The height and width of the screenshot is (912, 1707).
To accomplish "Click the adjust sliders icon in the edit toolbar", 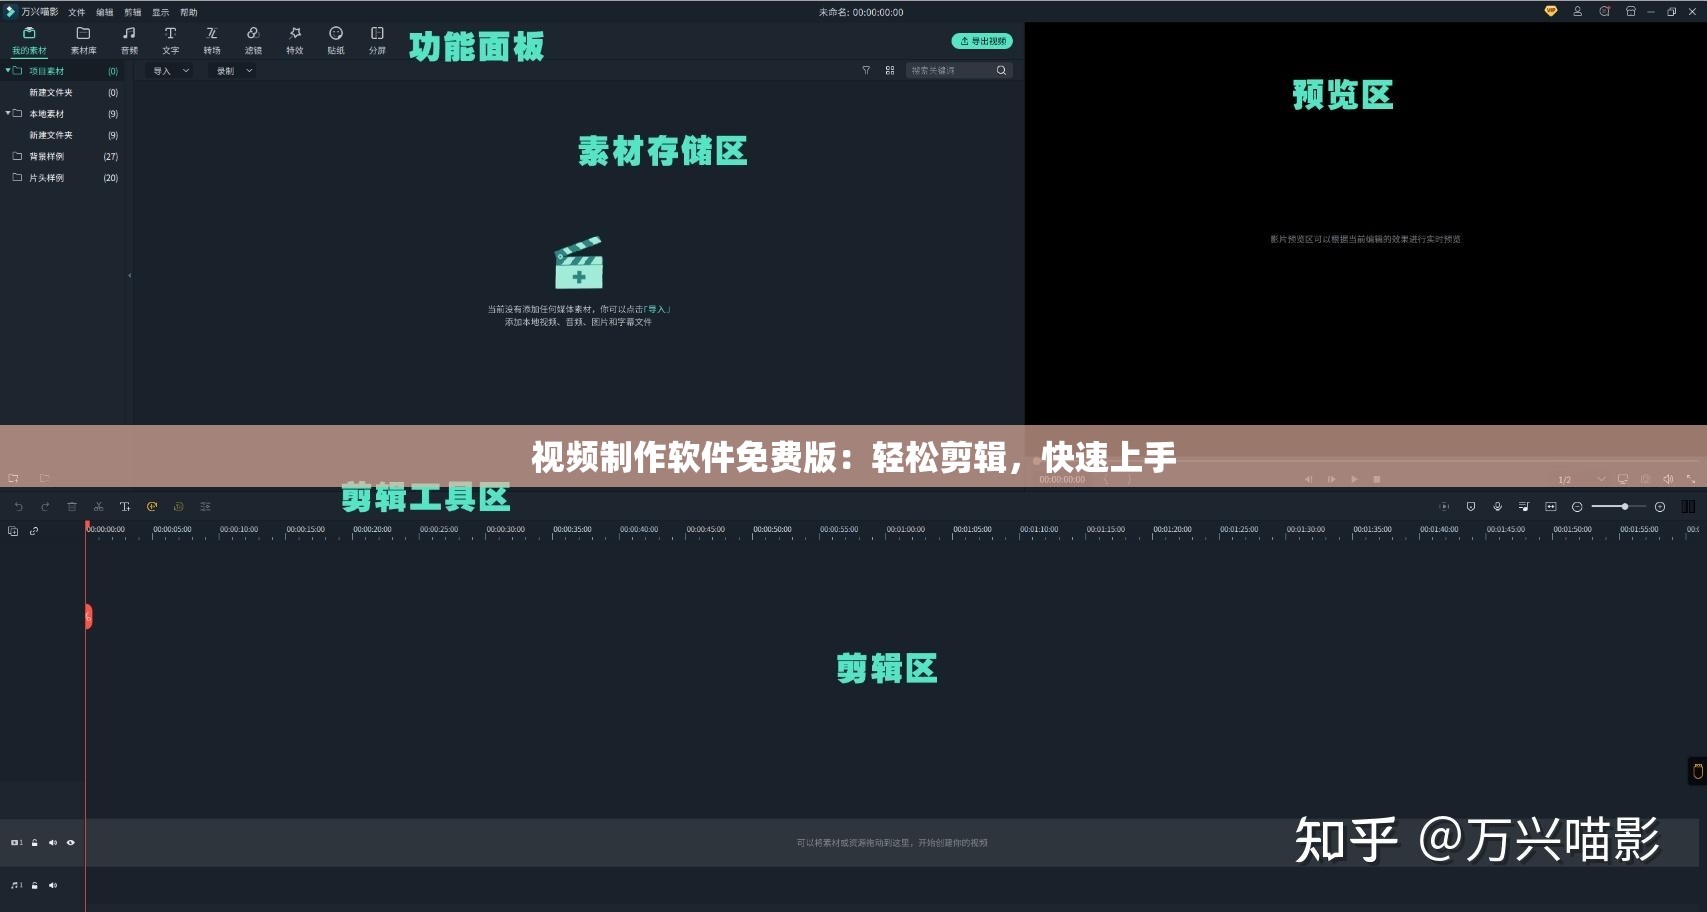I will (x=205, y=507).
